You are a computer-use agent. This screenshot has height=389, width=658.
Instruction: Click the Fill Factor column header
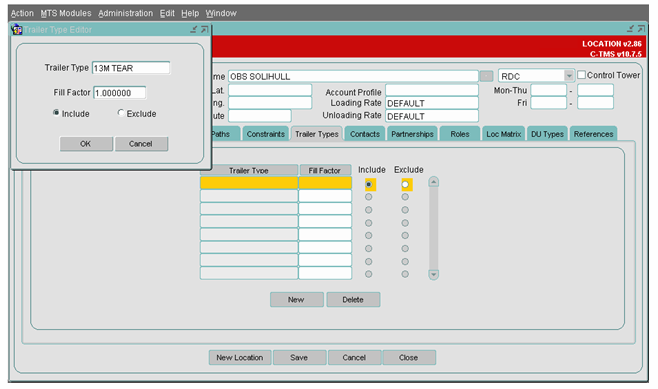[x=325, y=170]
